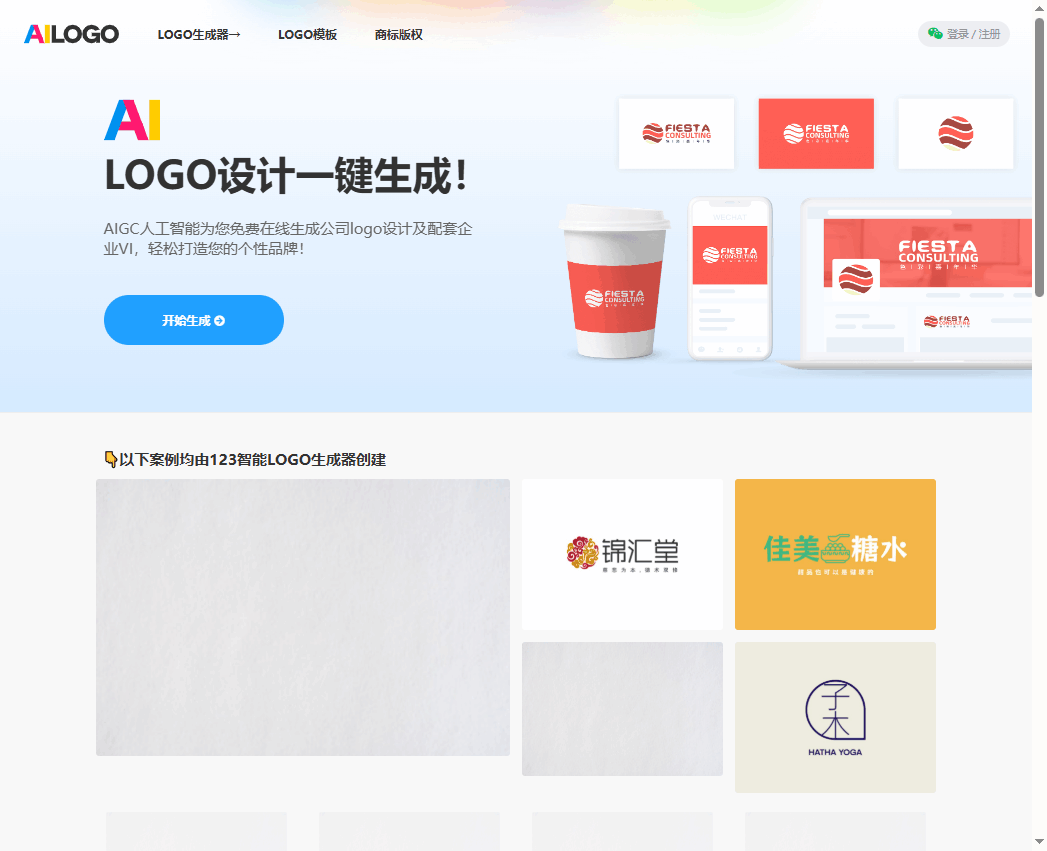1047x851 pixels.
Task: Click the large gray placeholder case image
Action: pos(302,617)
